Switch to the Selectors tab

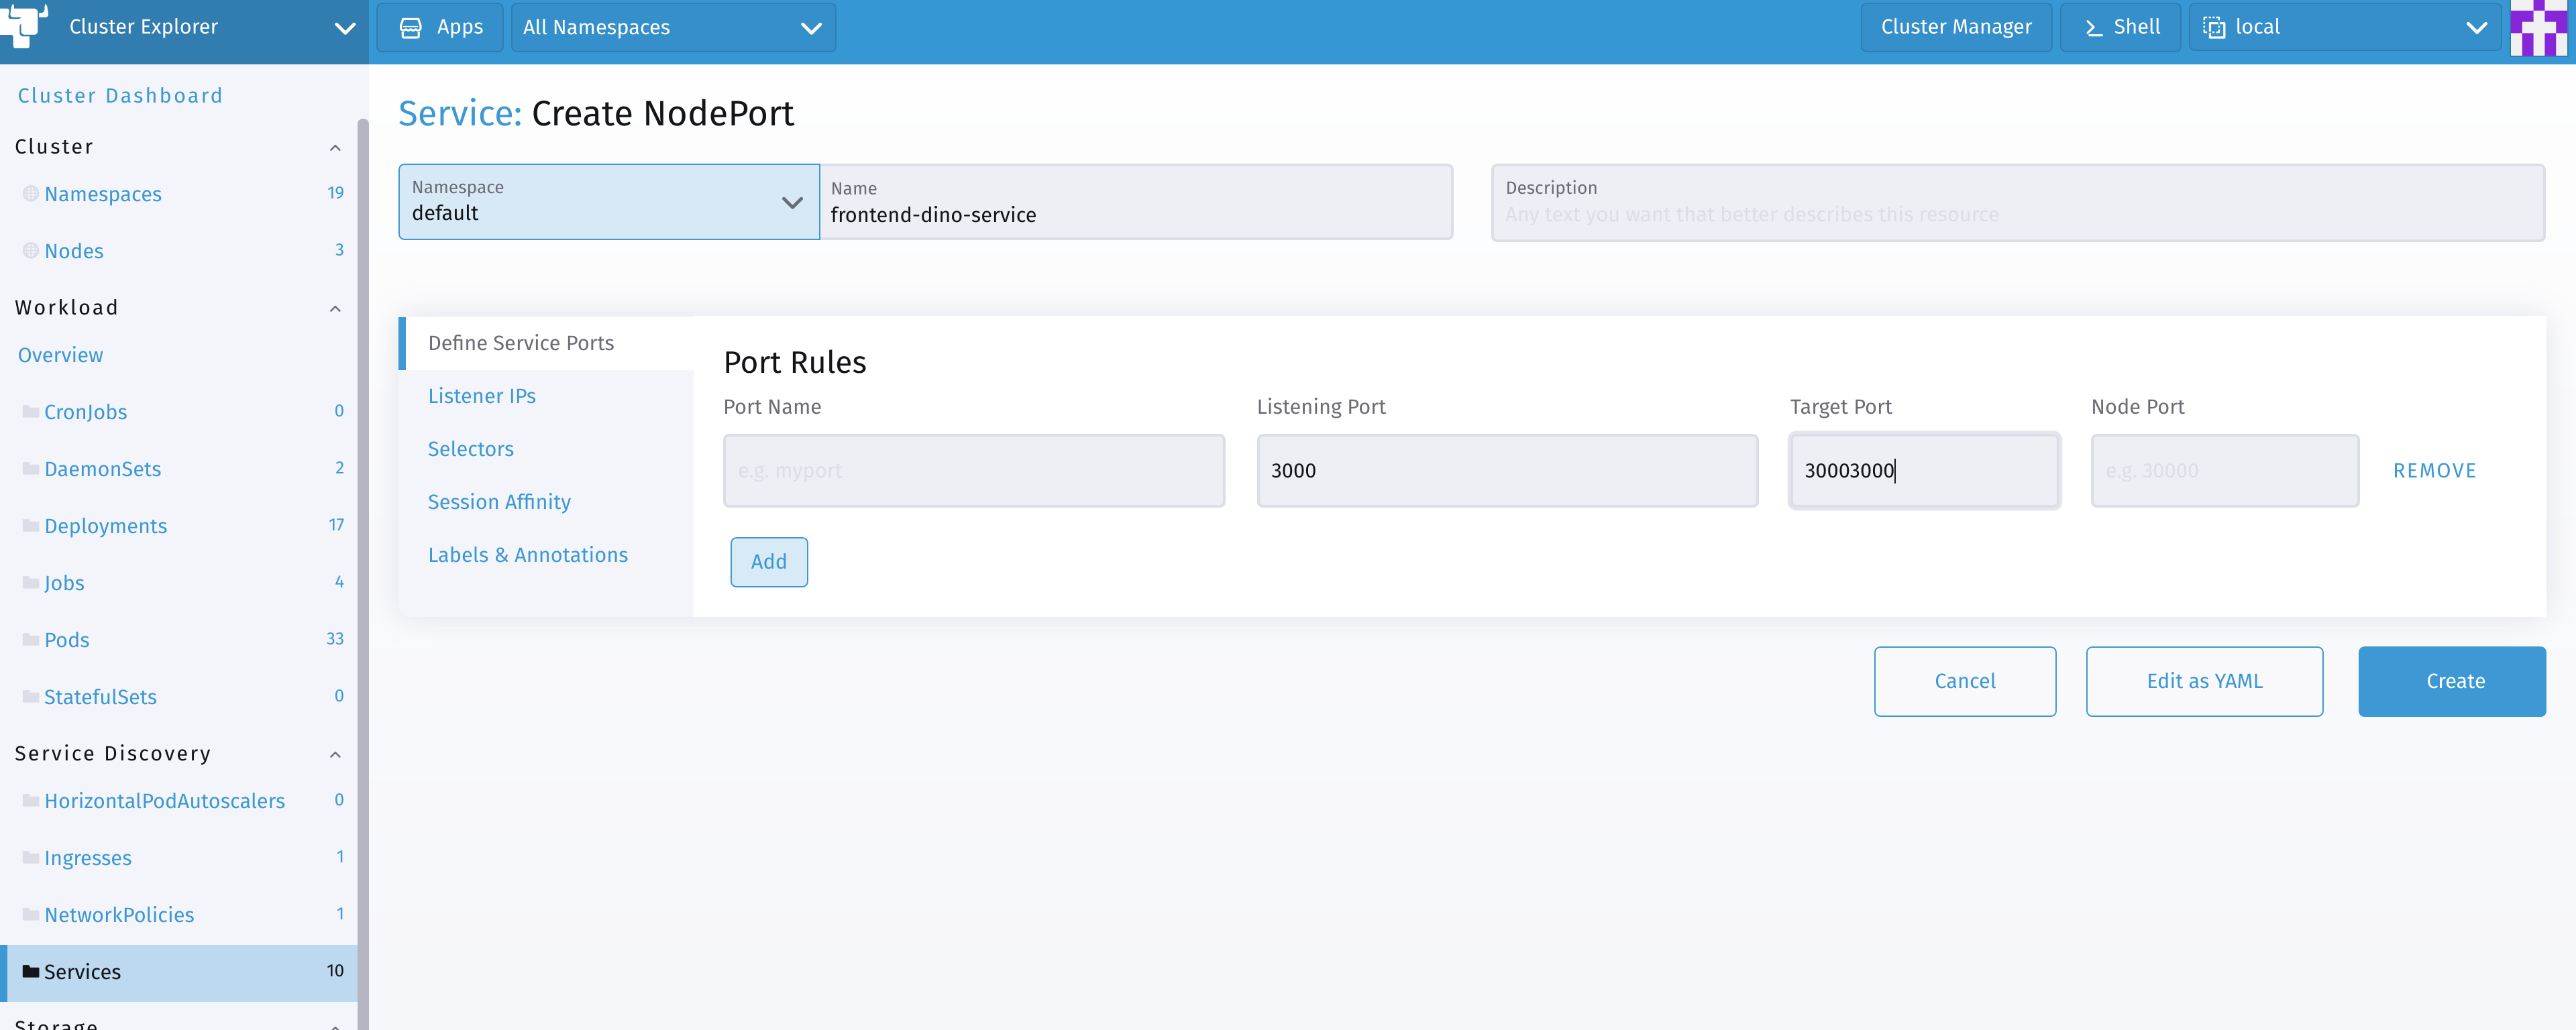[470, 449]
